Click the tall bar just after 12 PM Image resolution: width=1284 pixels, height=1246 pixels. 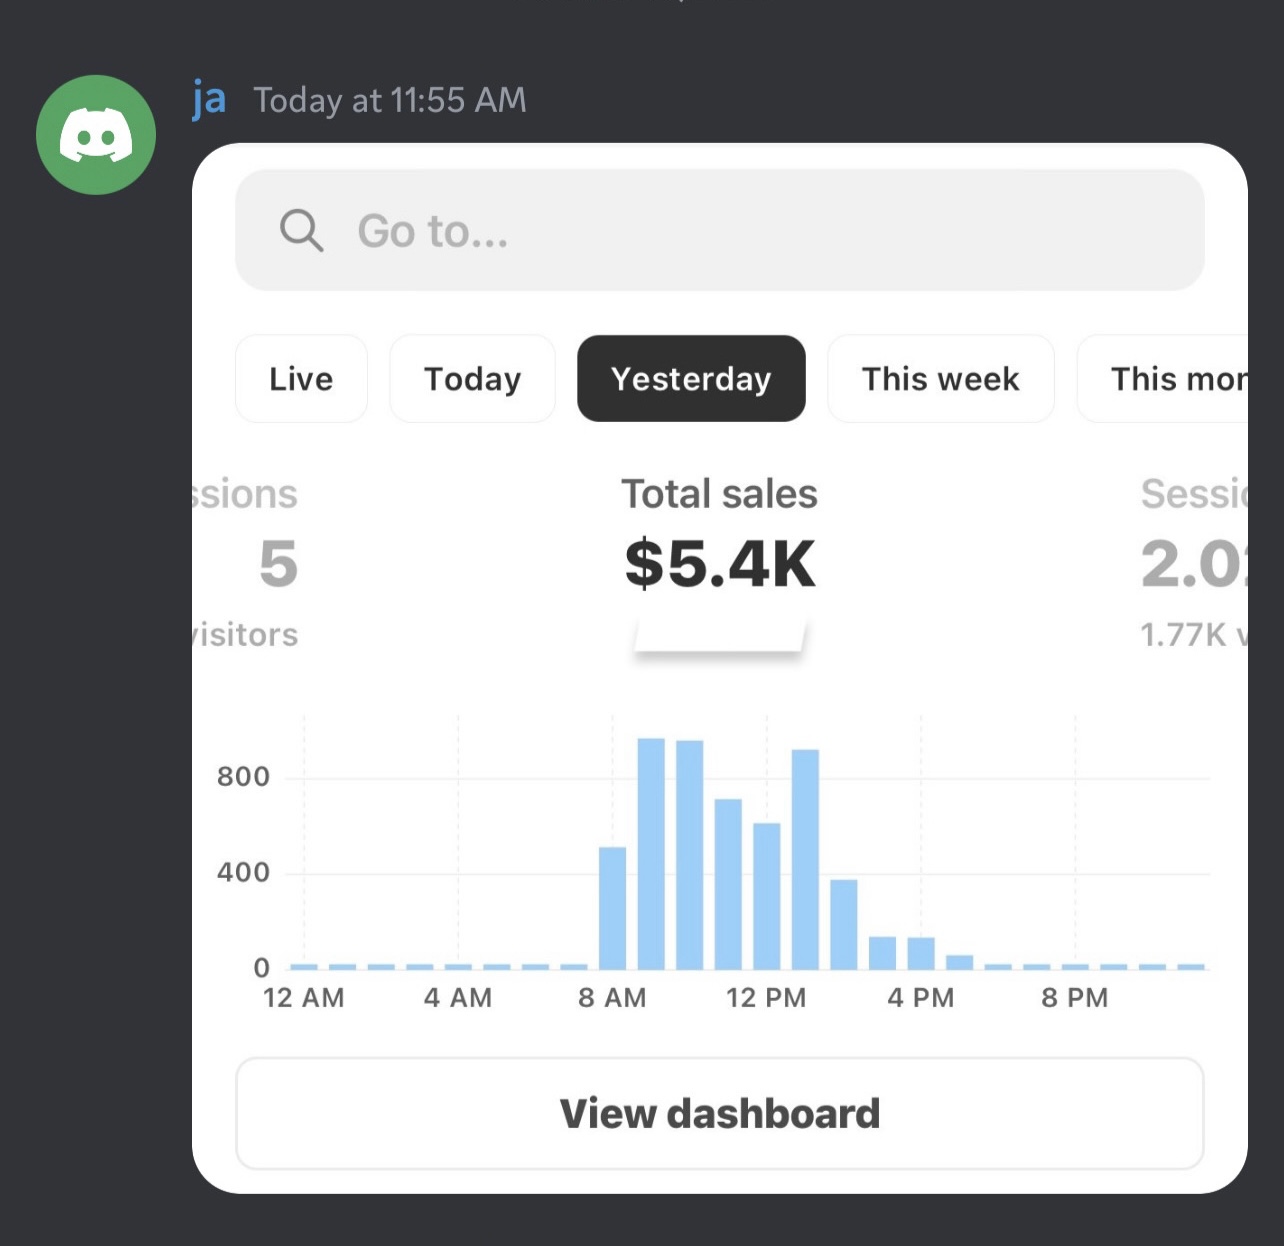point(805,859)
